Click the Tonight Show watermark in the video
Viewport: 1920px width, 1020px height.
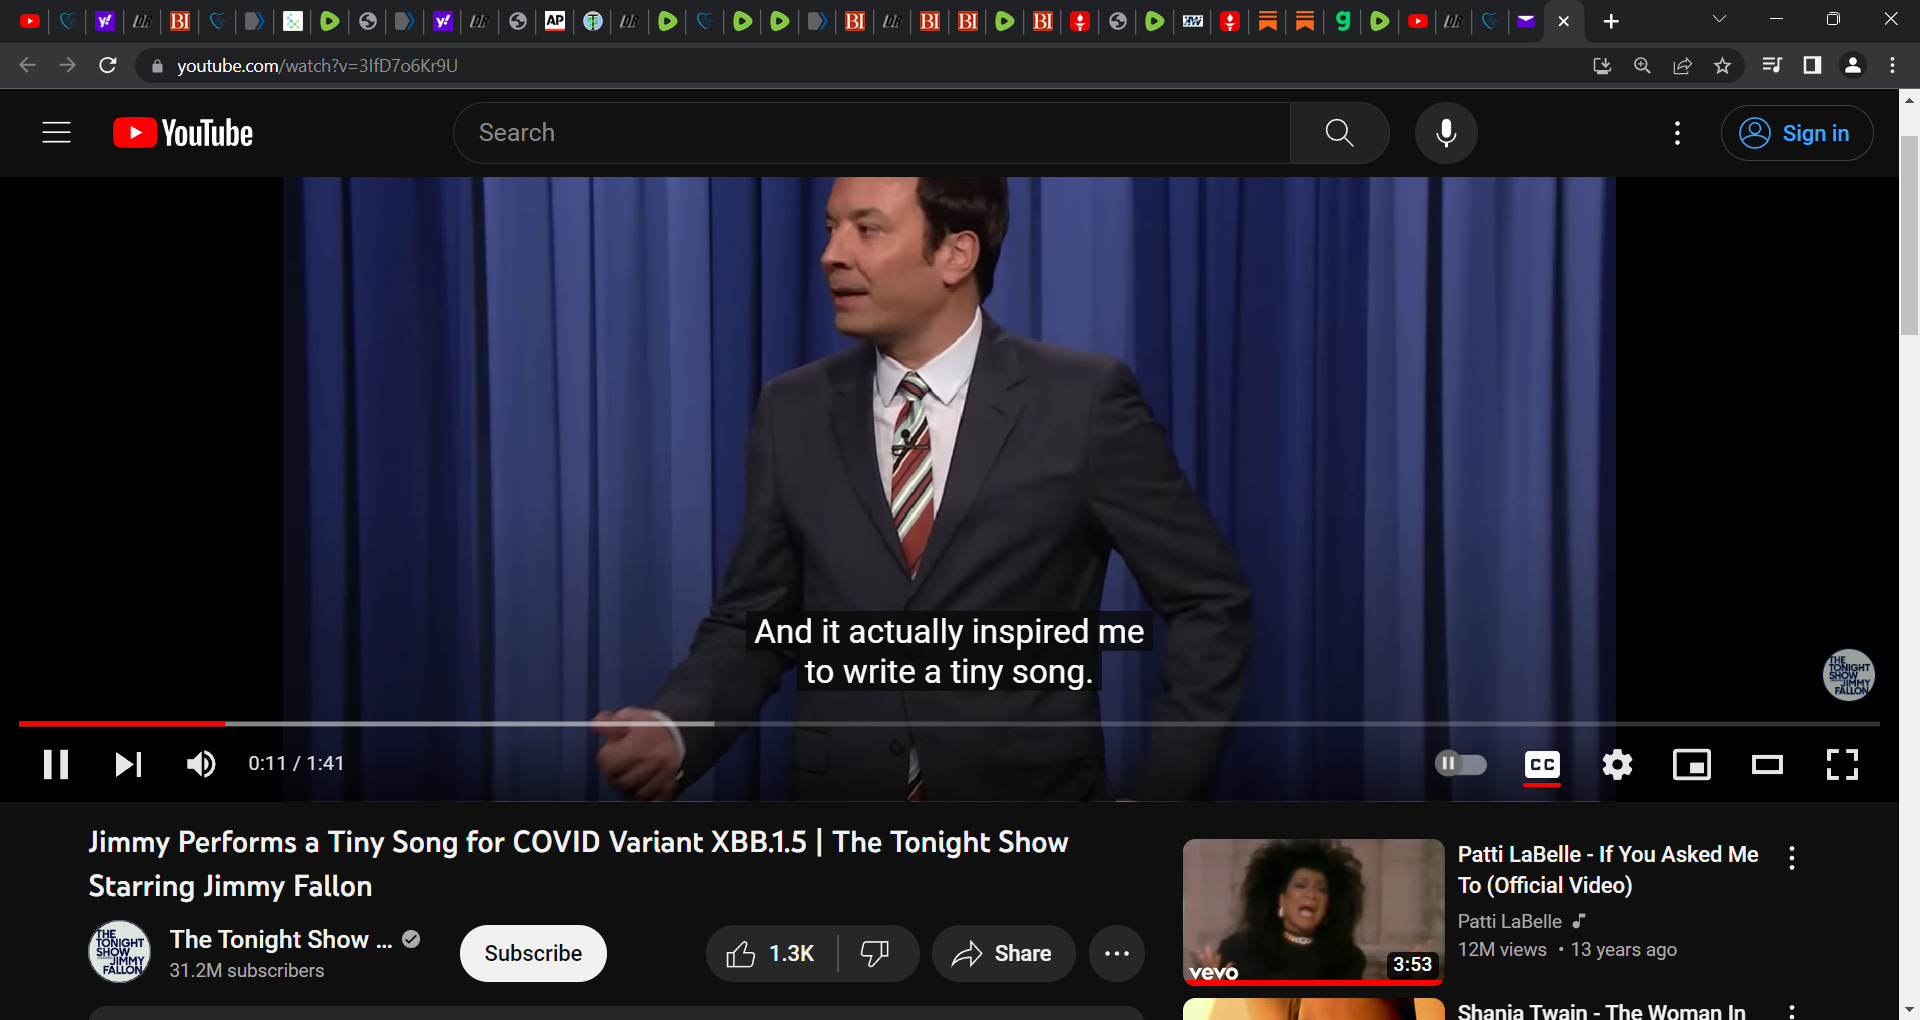(1848, 675)
